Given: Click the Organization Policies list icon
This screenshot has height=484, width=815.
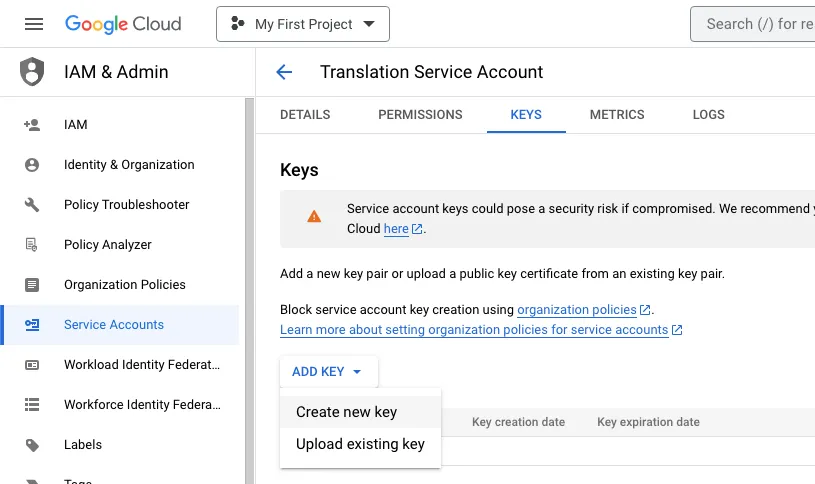Looking at the screenshot, I should (32, 285).
